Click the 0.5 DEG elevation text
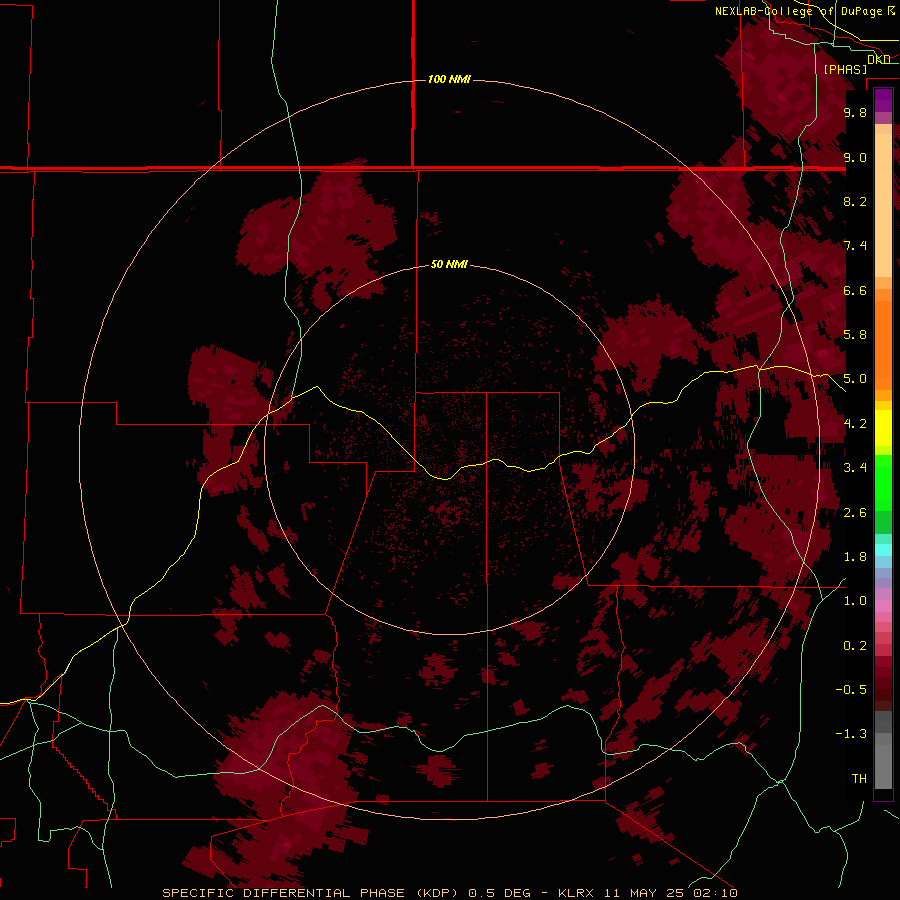This screenshot has height=900, width=900. 499,893
